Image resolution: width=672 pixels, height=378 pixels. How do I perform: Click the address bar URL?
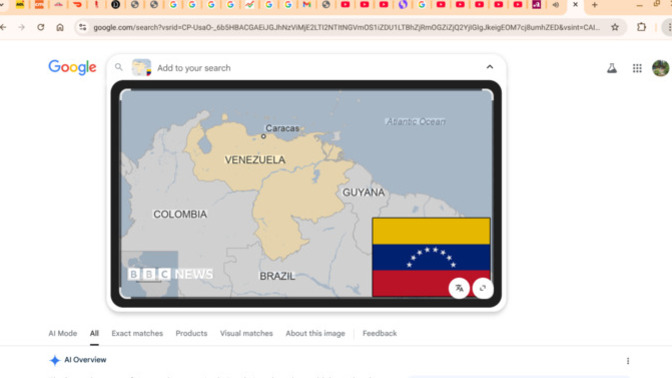346,27
